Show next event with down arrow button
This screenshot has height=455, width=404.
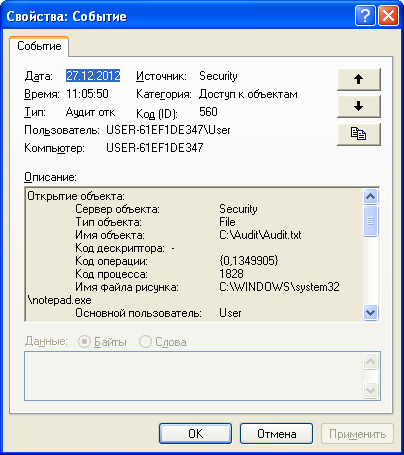click(x=359, y=107)
